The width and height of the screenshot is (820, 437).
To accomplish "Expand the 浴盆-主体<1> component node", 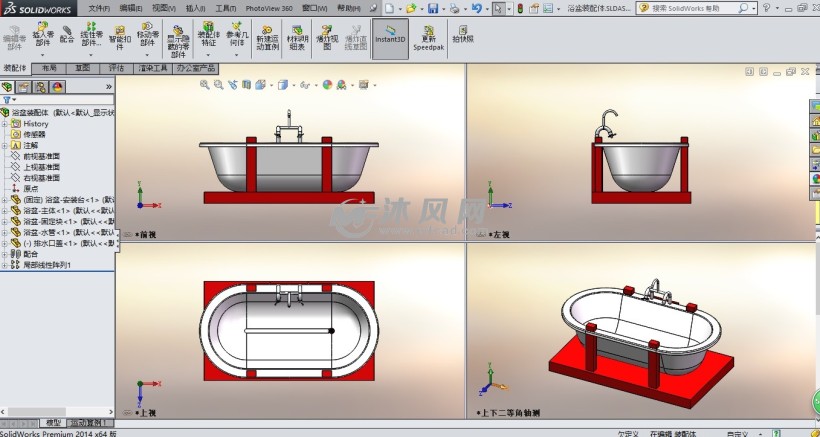I will [5, 211].
